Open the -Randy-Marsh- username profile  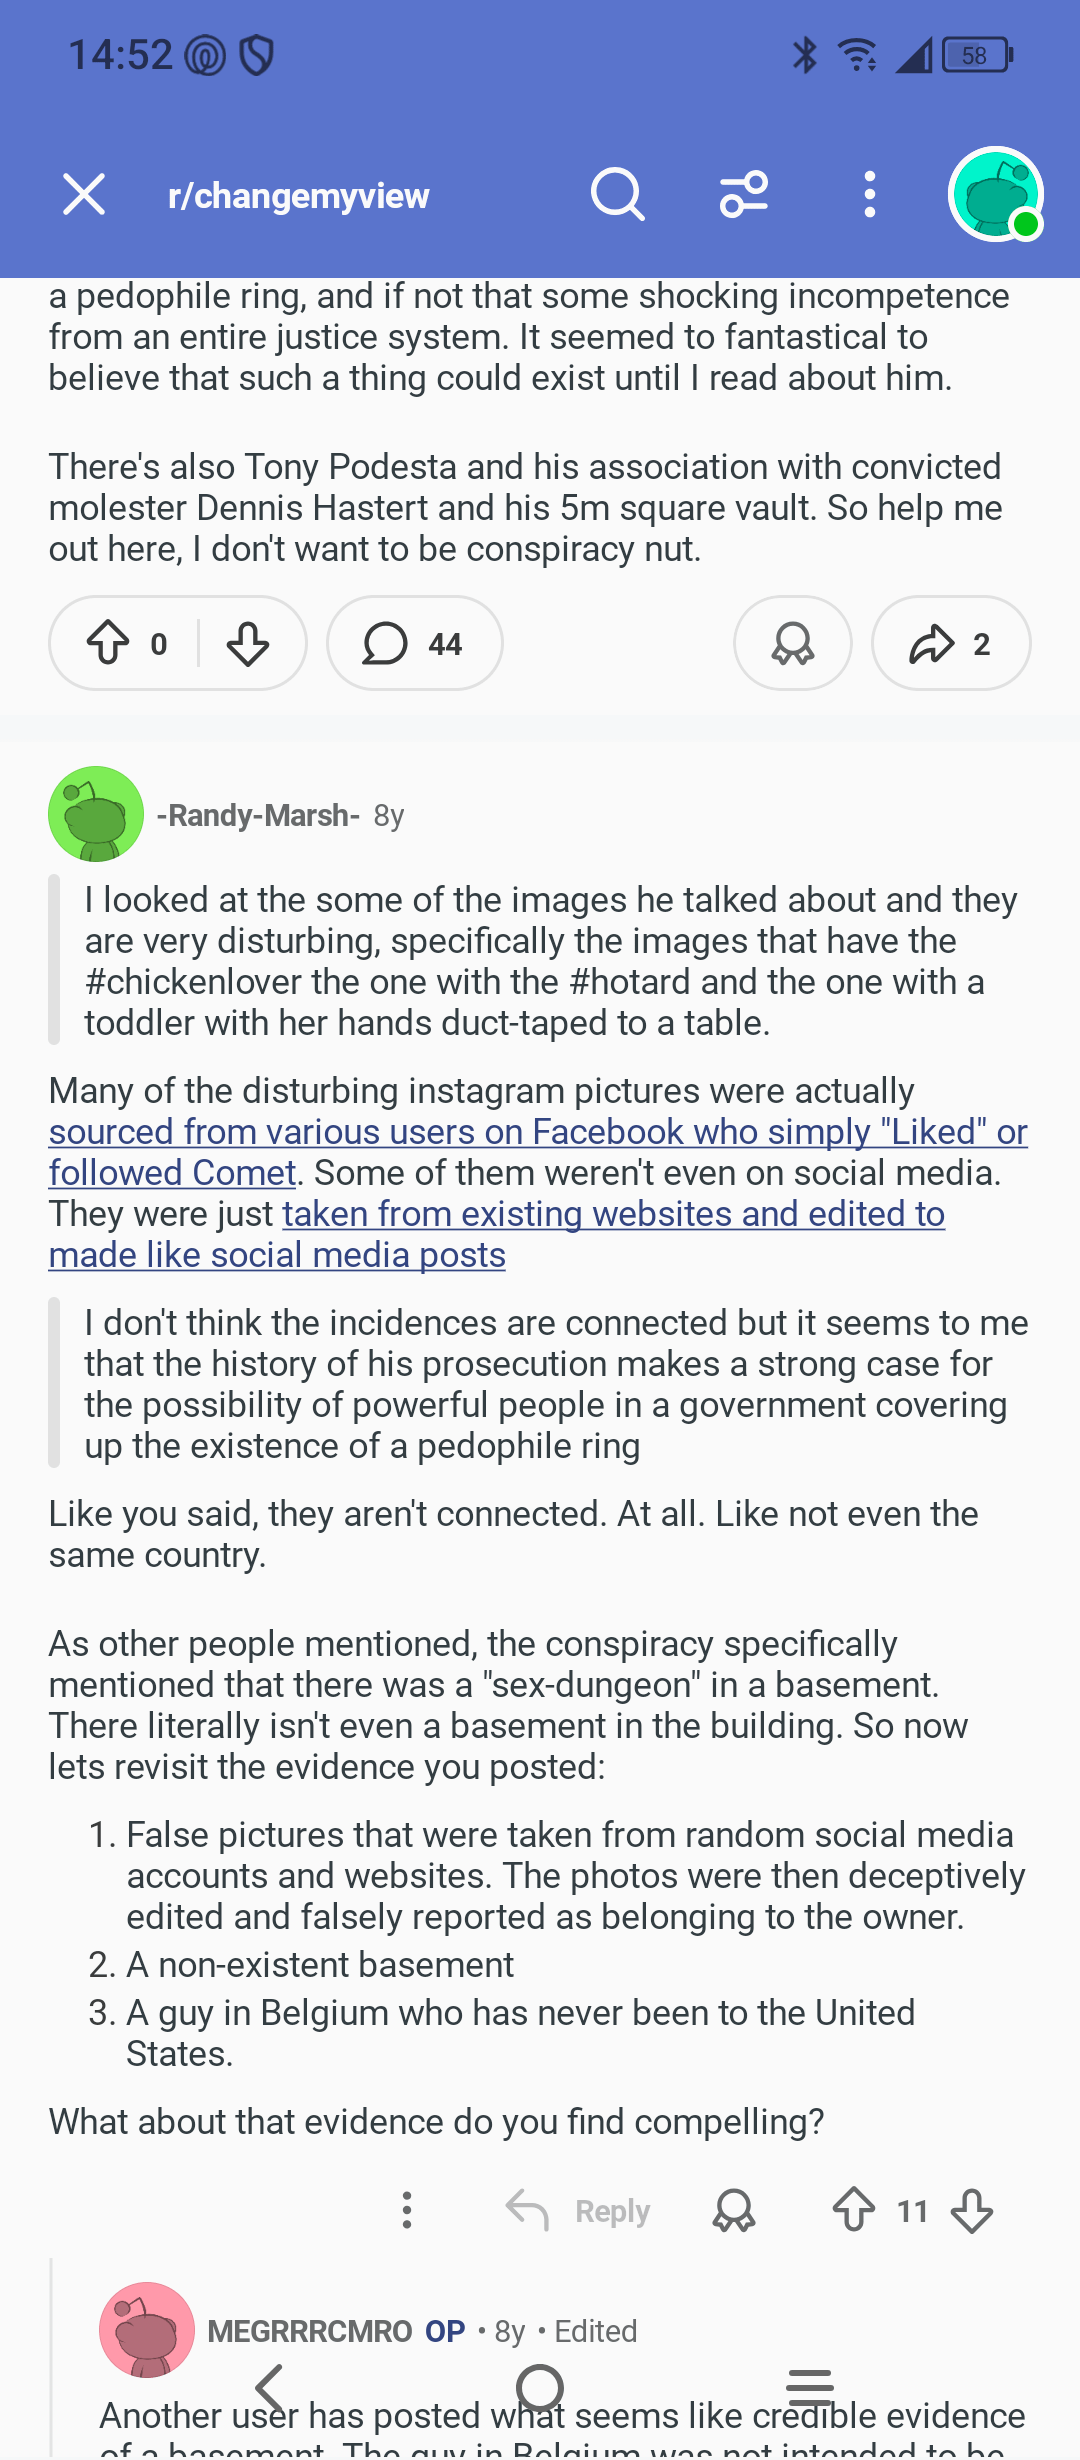pyautogui.click(x=258, y=816)
